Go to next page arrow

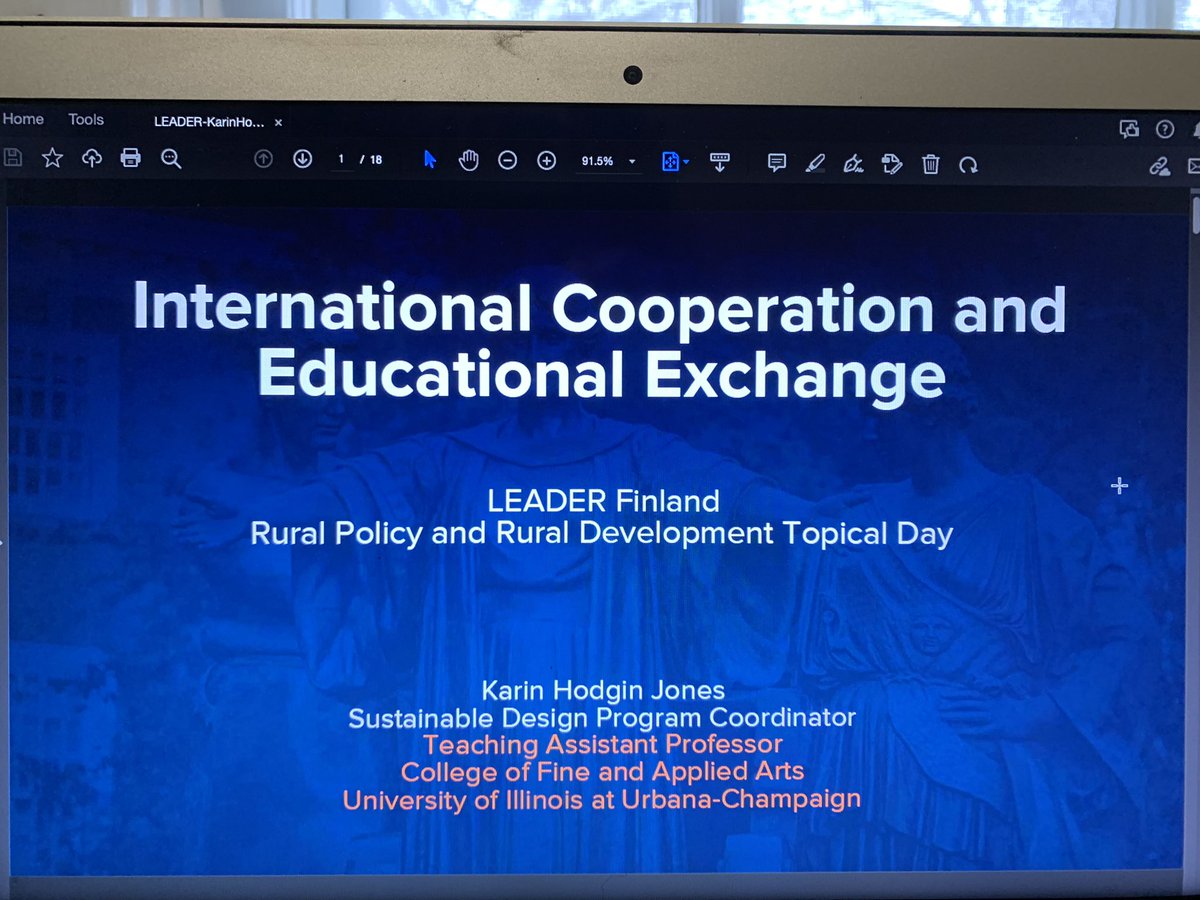coord(302,159)
